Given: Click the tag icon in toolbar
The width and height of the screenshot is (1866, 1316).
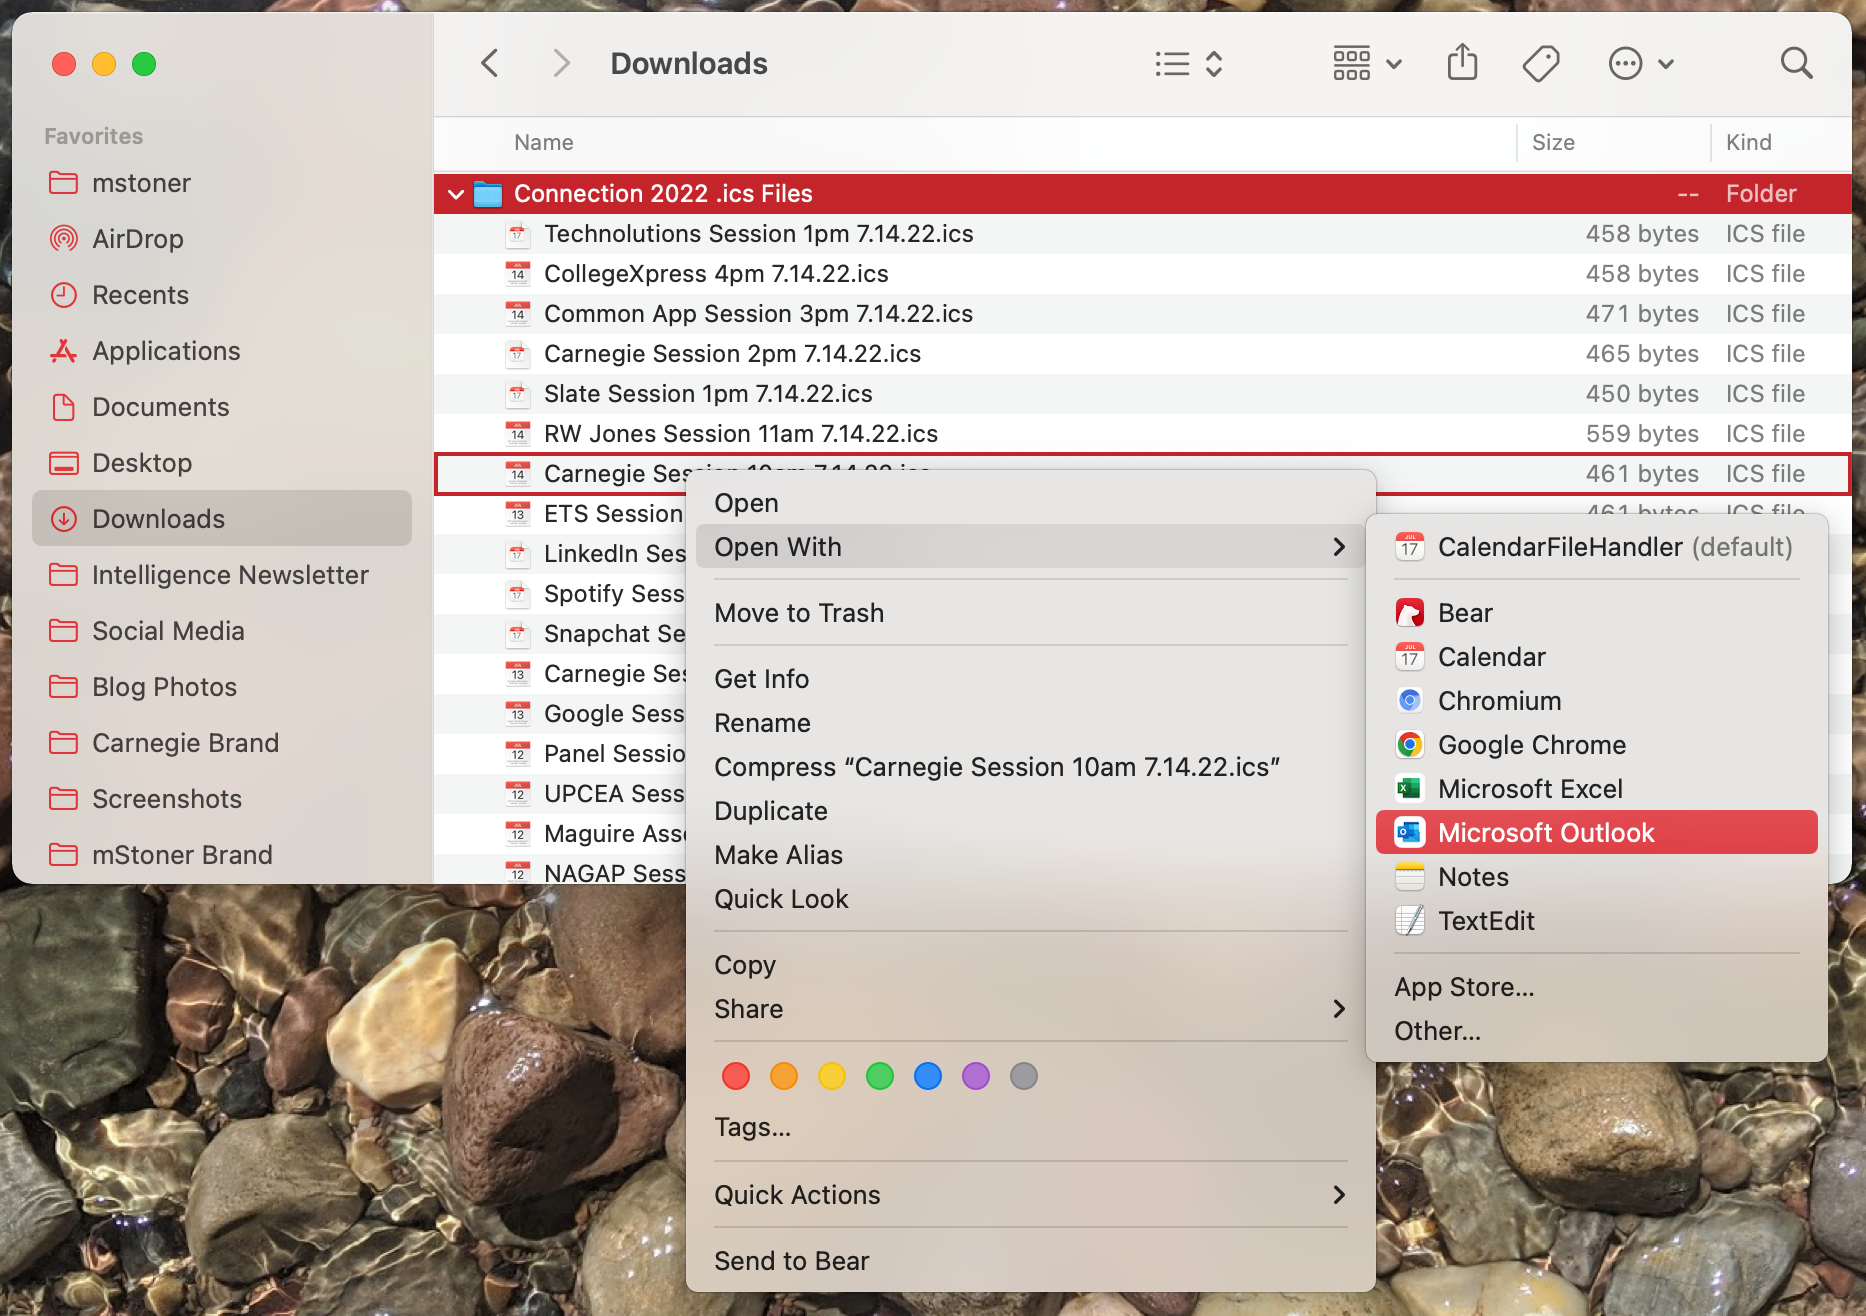Looking at the screenshot, I should pos(1541,64).
